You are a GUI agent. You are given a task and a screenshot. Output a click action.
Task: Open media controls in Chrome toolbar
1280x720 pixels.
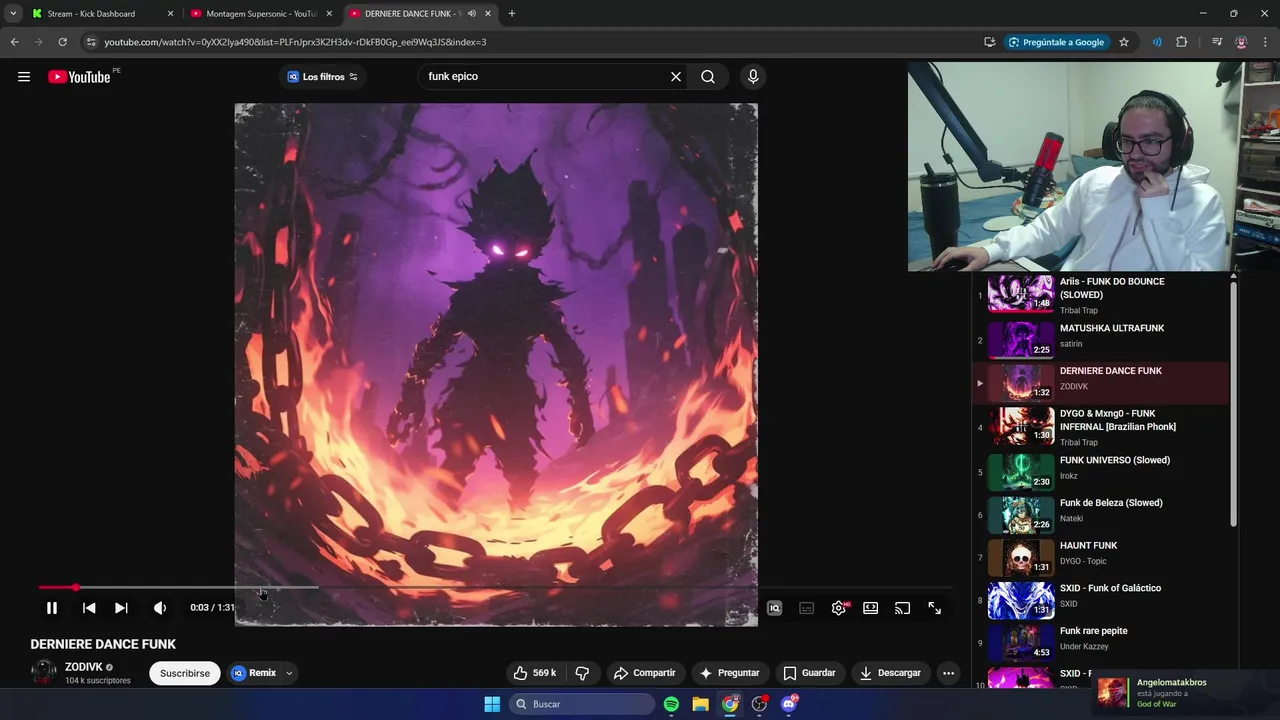tap(1217, 42)
